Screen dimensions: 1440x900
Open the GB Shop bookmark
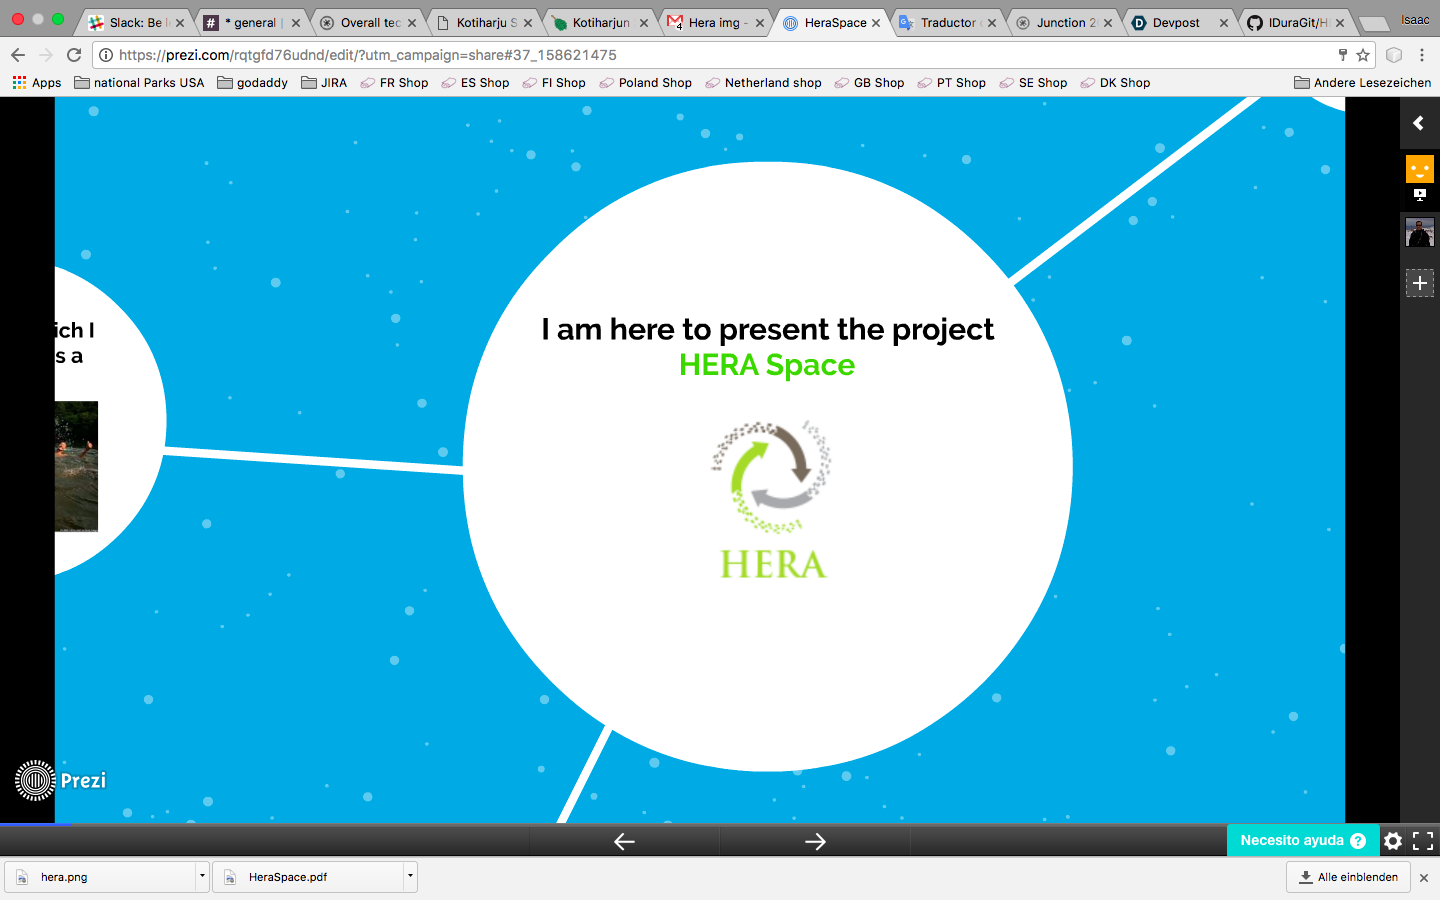[869, 83]
